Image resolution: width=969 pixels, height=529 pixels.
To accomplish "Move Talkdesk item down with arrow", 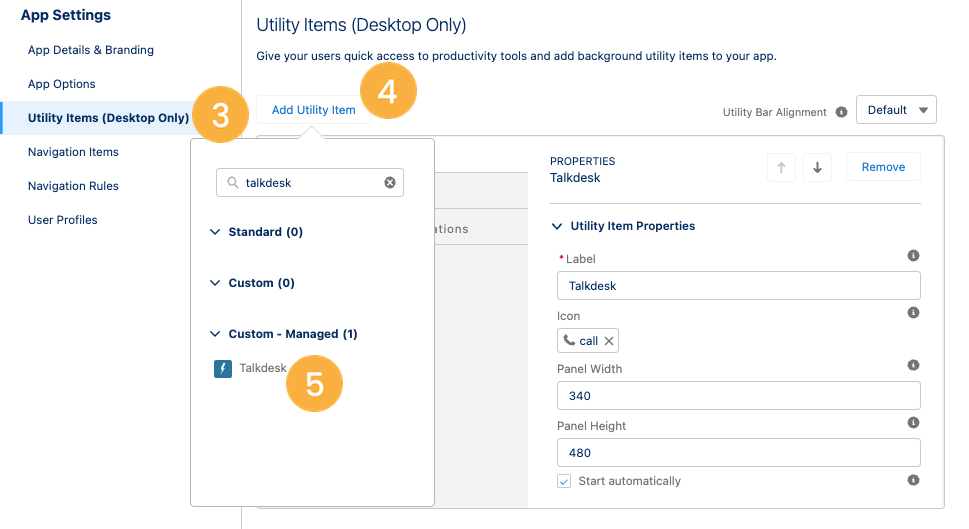I will (817, 167).
